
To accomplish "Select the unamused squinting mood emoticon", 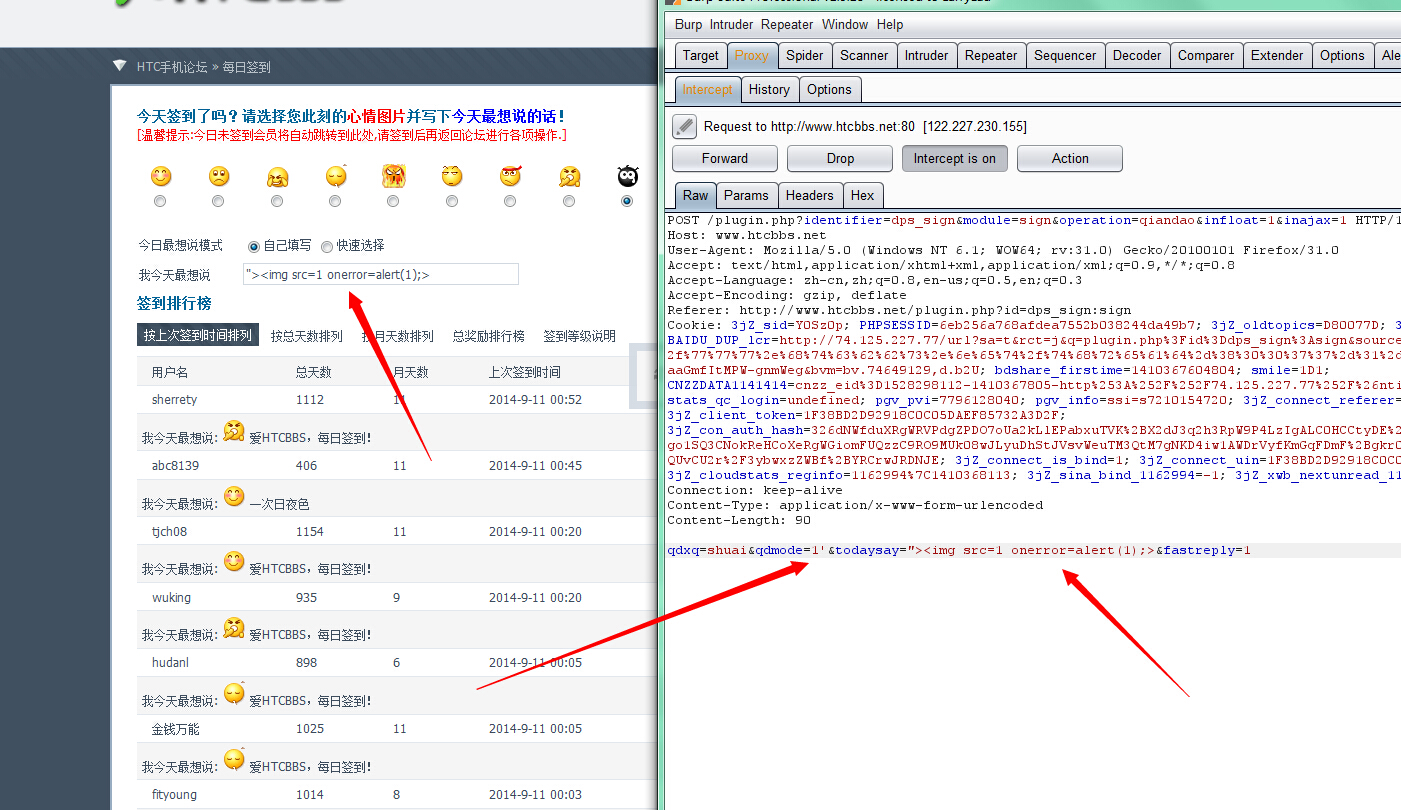I will pos(453,176).
